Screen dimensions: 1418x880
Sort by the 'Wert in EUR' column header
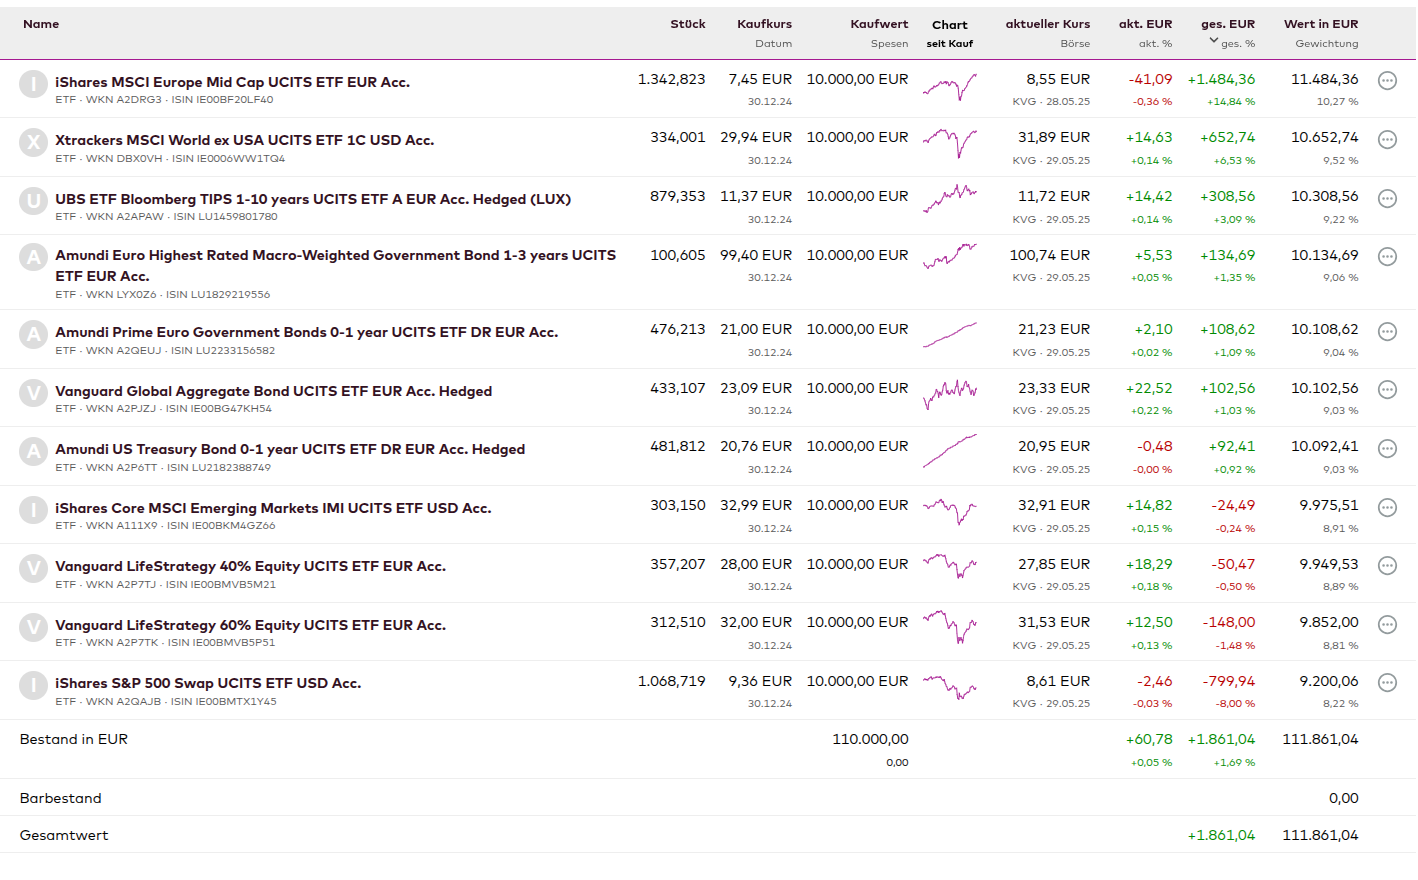[x=1320, y=24]
